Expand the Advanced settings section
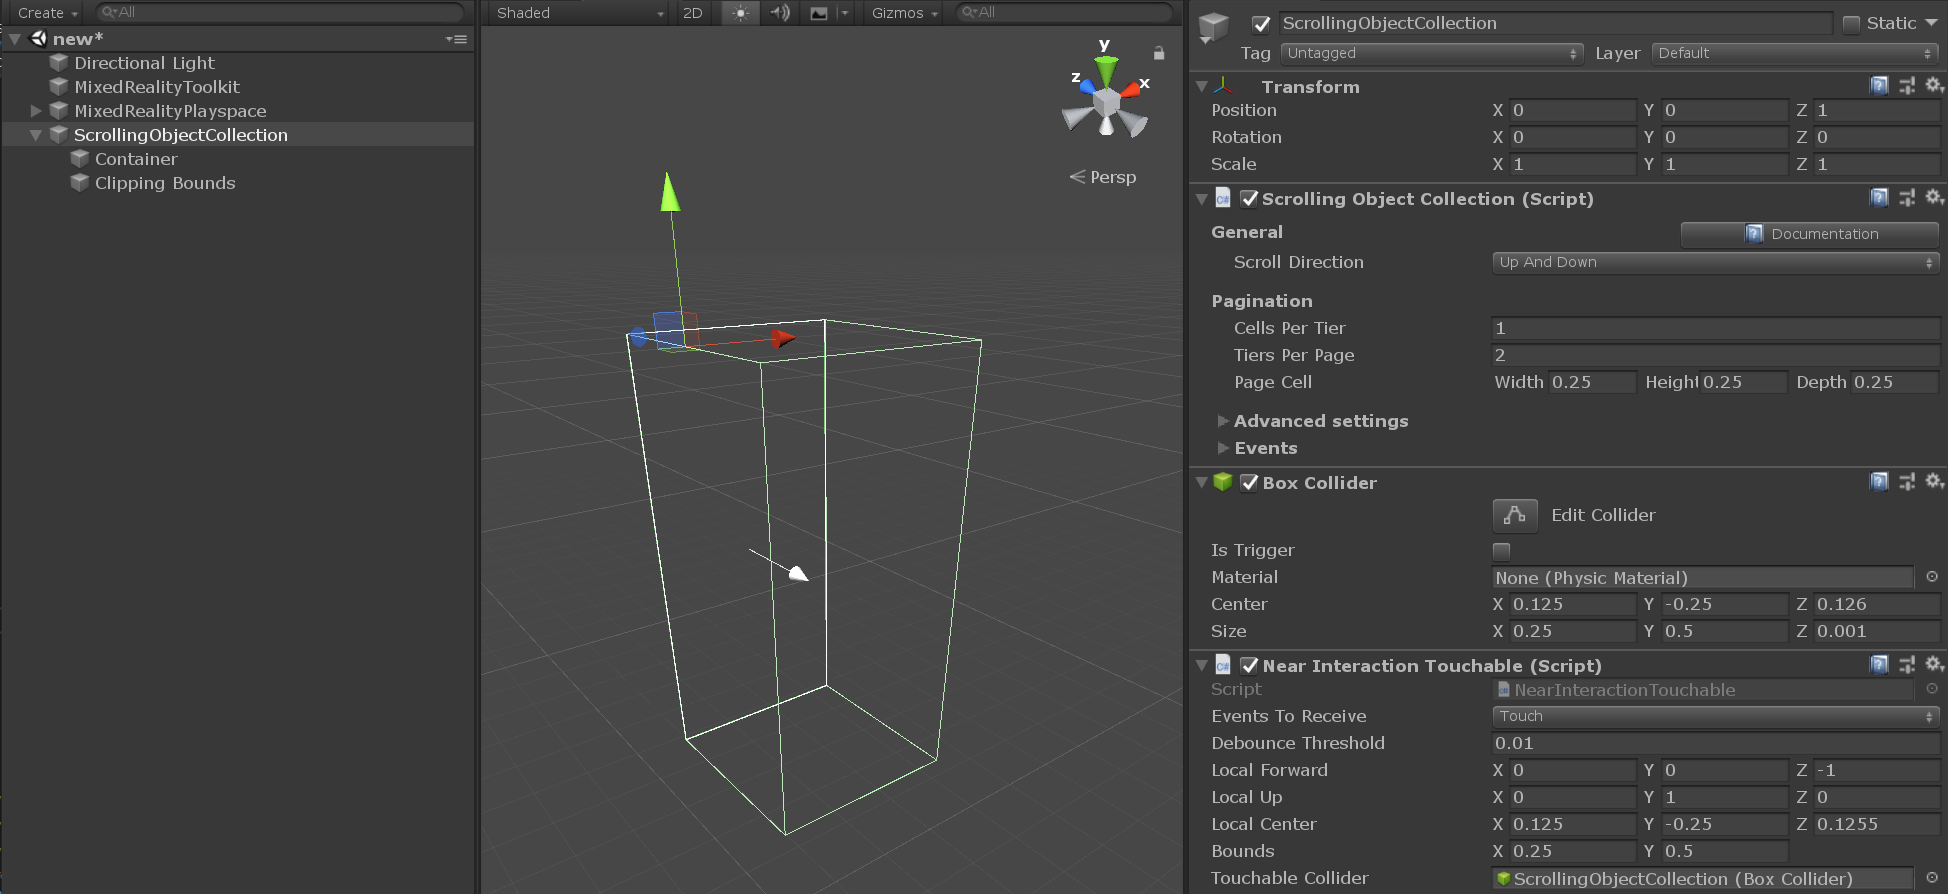Image resolution: width=1948 pixels, height=894 pixels. coord(1222,421)
